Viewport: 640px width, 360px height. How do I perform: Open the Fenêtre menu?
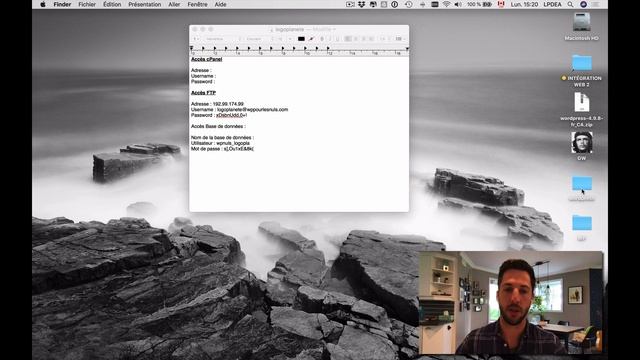(197, 4)
